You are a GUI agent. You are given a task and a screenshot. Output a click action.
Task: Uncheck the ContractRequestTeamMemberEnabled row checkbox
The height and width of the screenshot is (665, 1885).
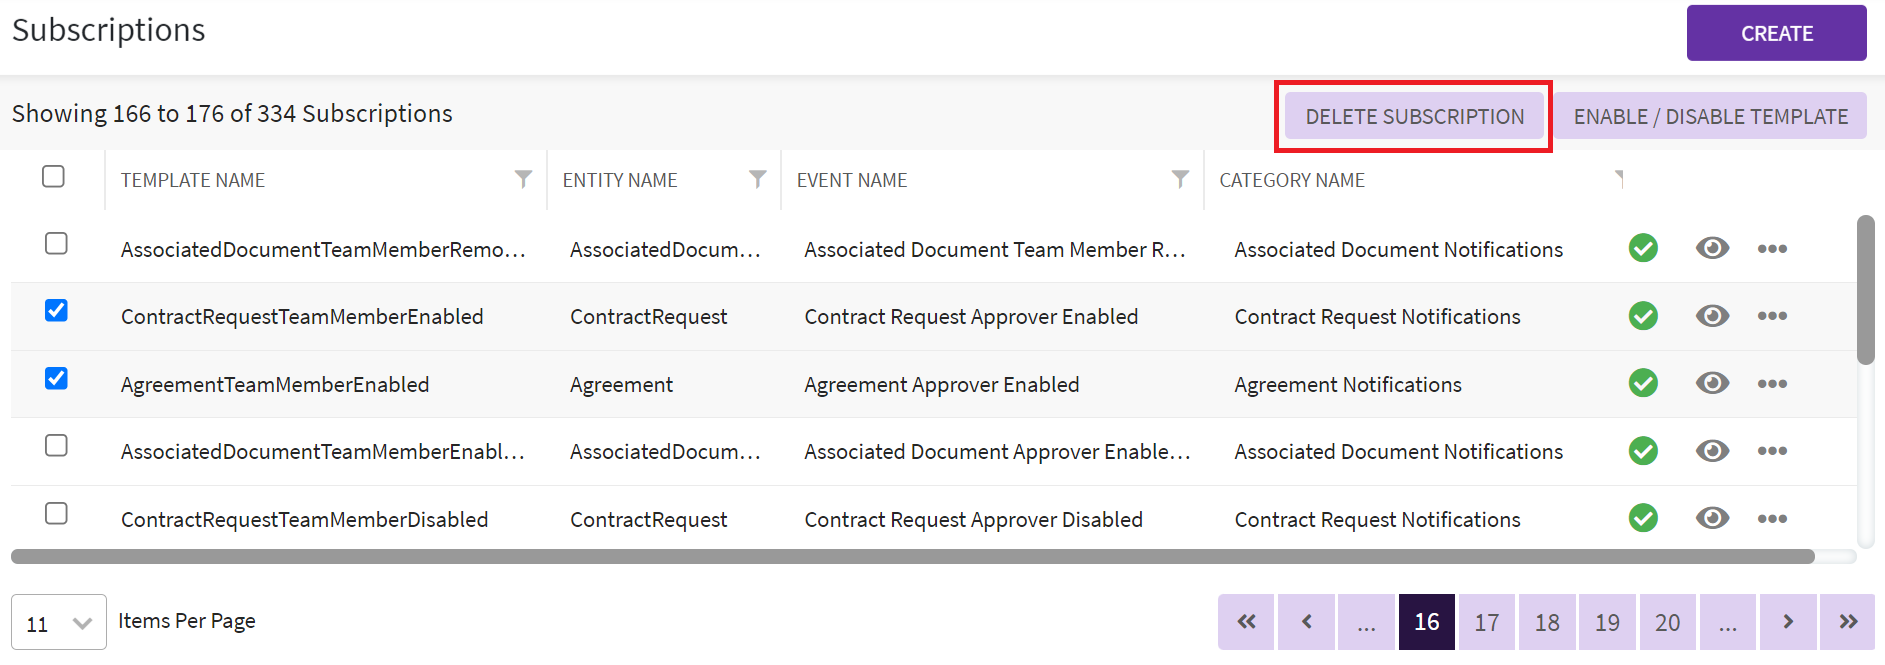[x=57, y=311]
